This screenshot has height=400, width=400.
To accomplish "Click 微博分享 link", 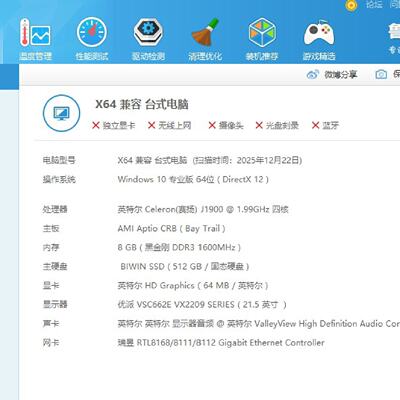I will tap(340, 74).
